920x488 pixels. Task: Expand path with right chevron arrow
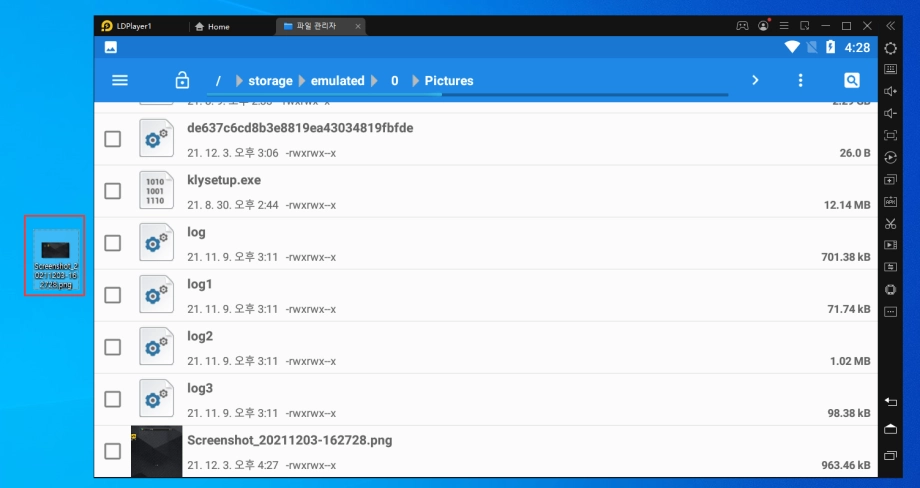(756, 80)
